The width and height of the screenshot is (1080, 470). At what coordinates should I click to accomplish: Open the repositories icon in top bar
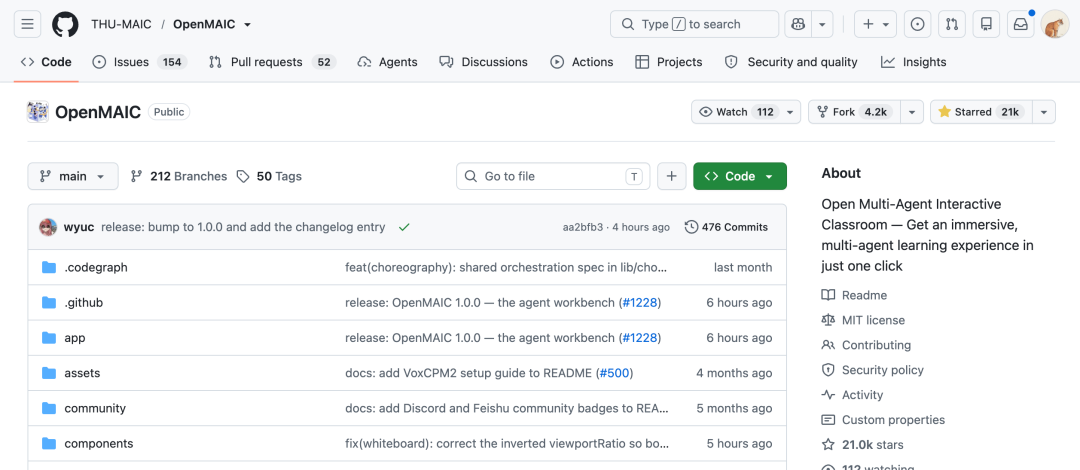986,24
